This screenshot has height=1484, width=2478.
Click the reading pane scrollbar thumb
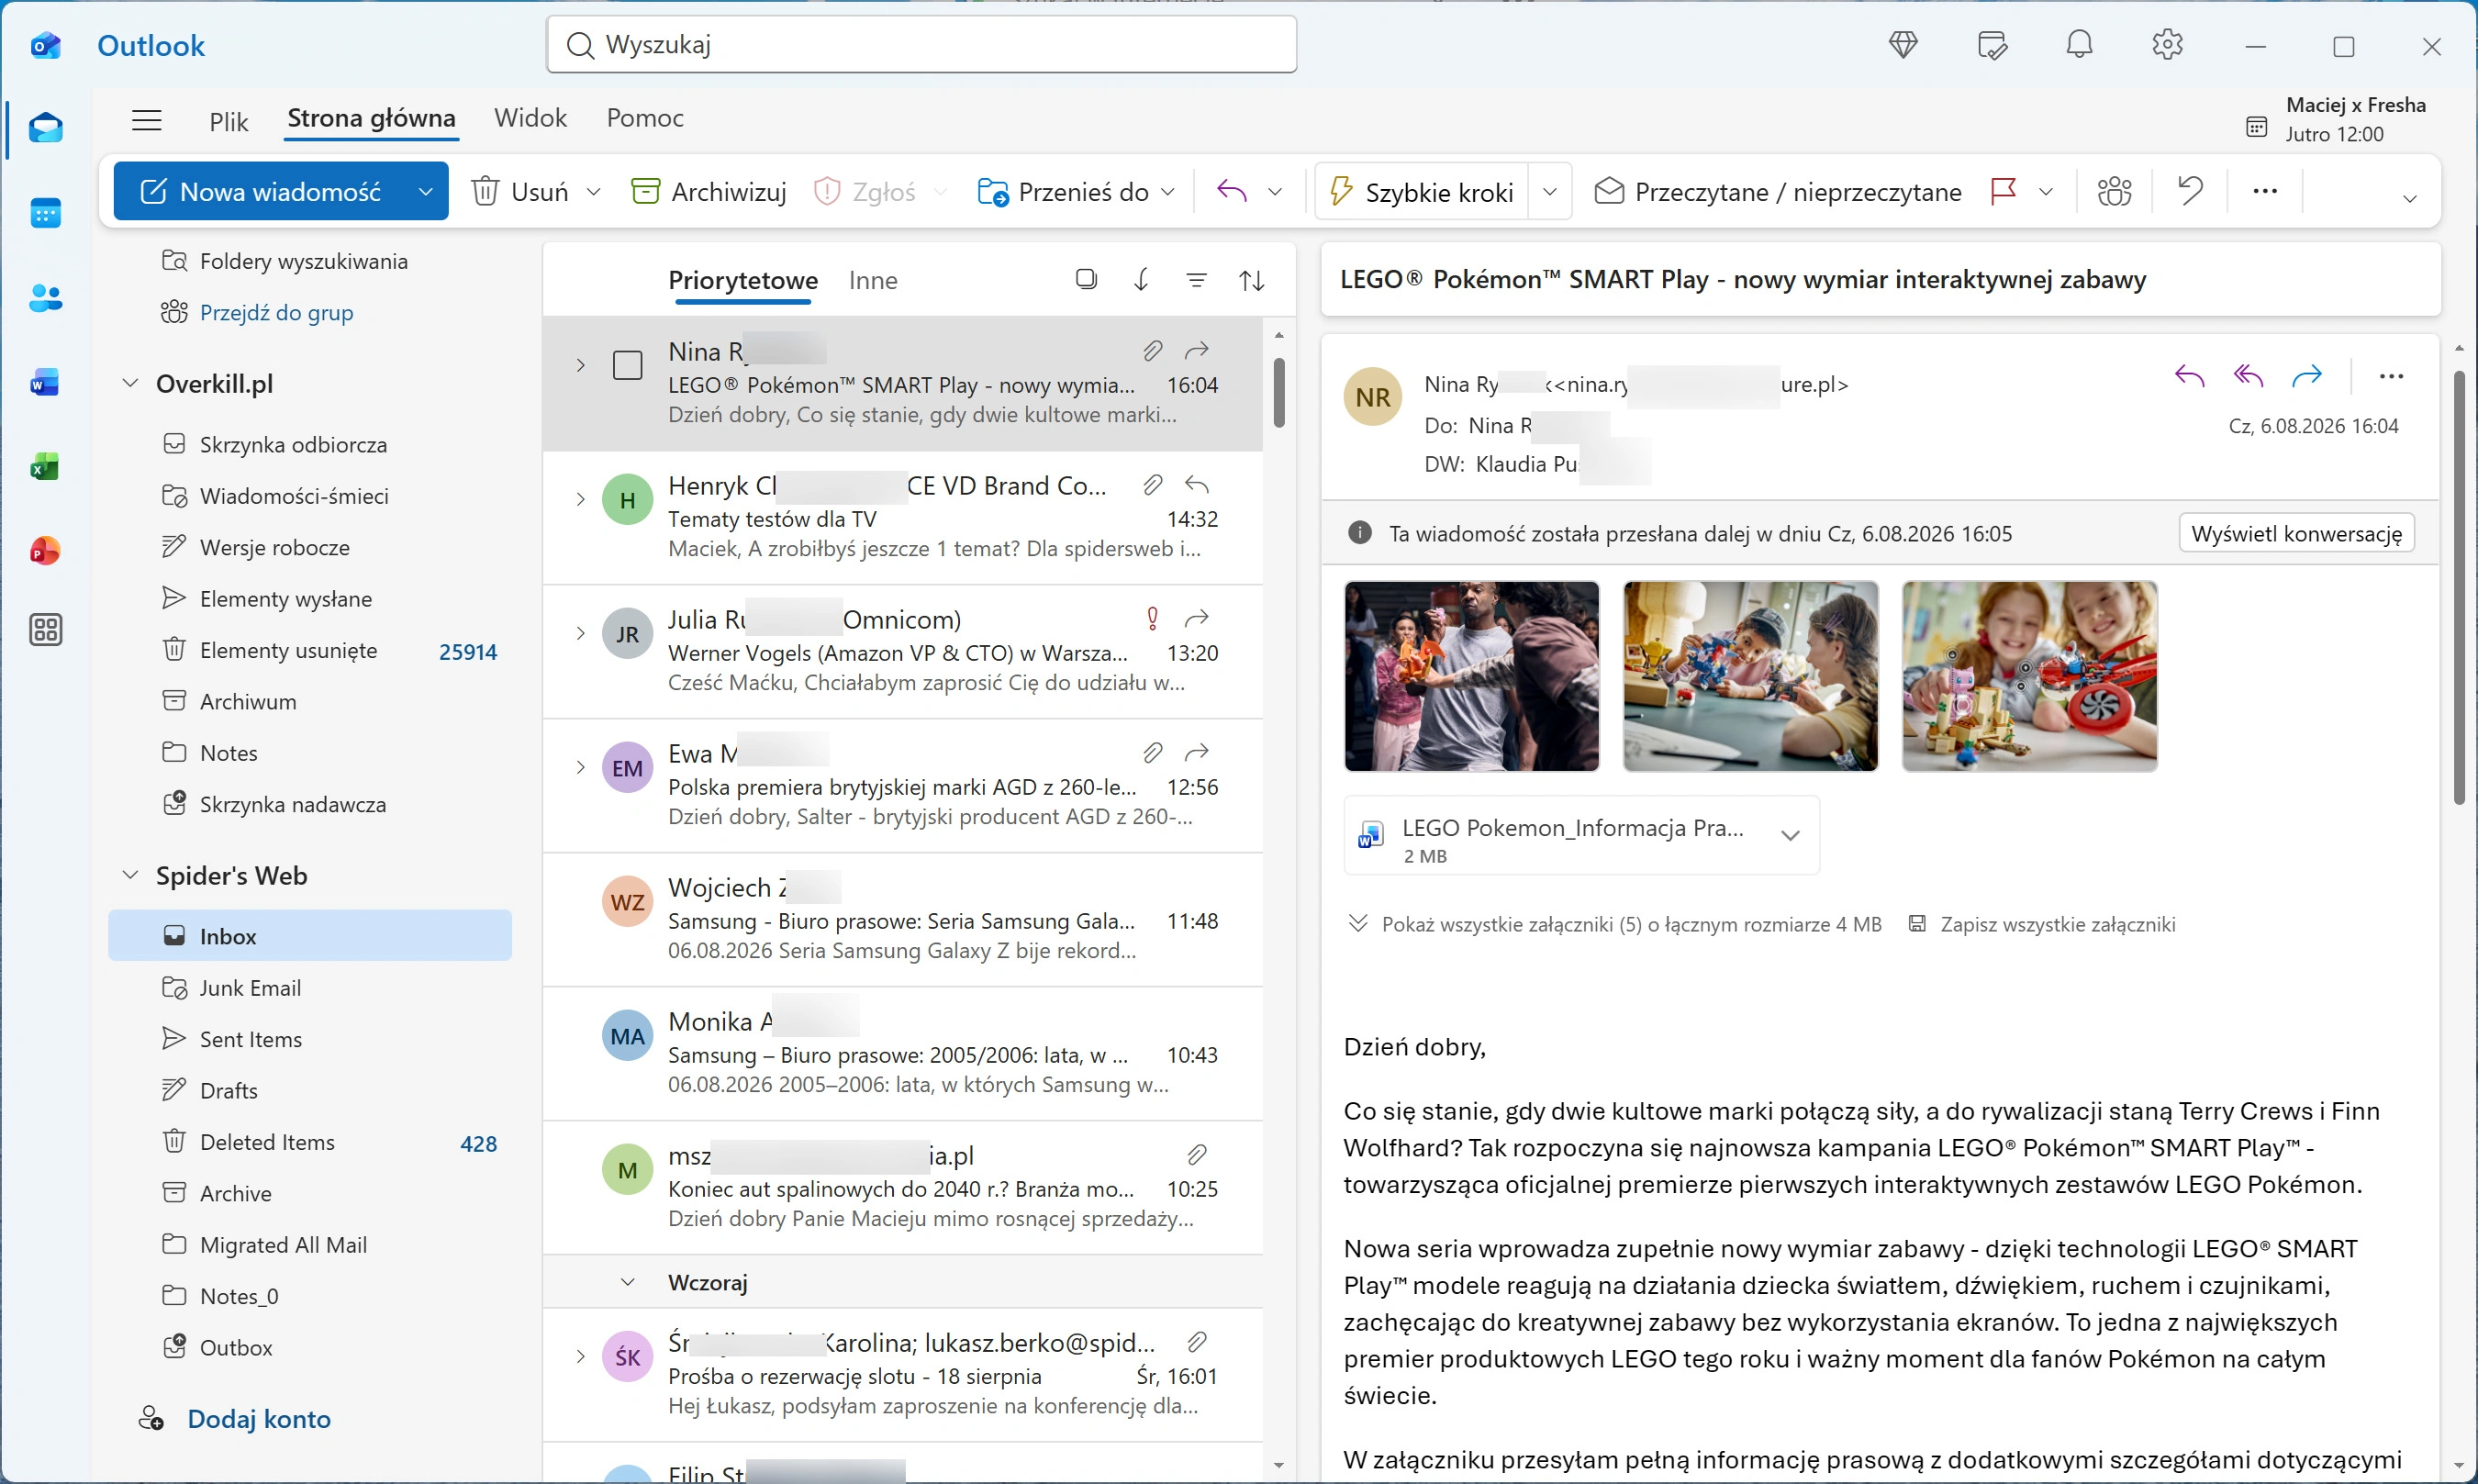tap(2459, 588)
